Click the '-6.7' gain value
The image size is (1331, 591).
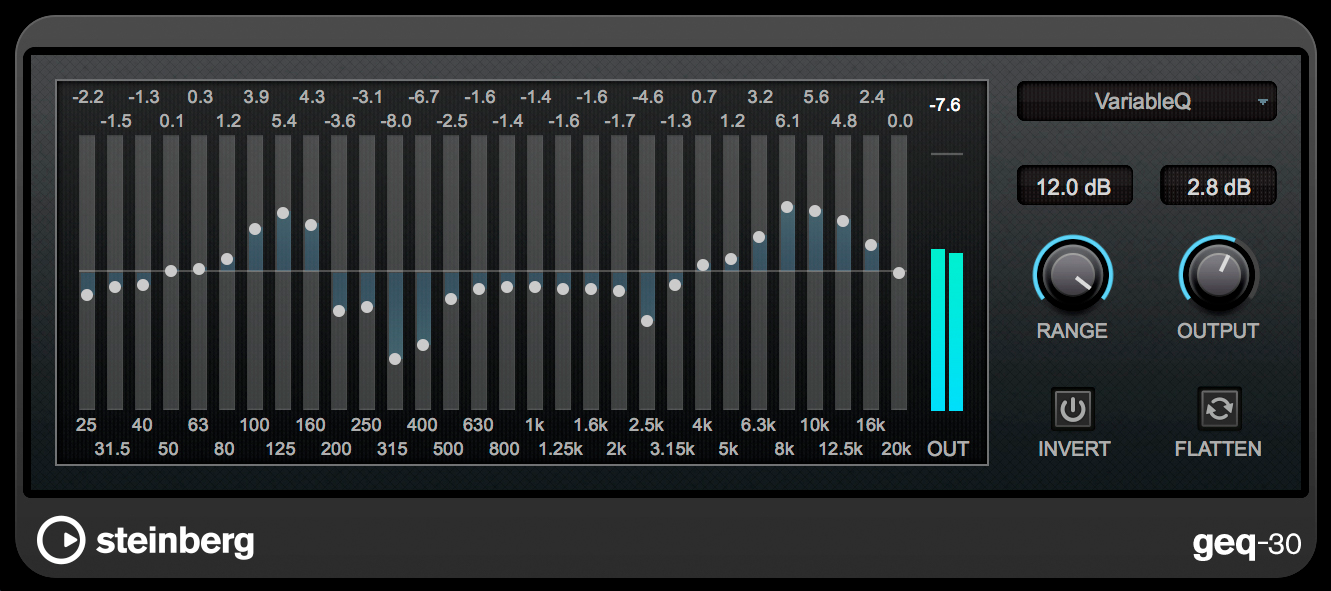tap(423, 97)
